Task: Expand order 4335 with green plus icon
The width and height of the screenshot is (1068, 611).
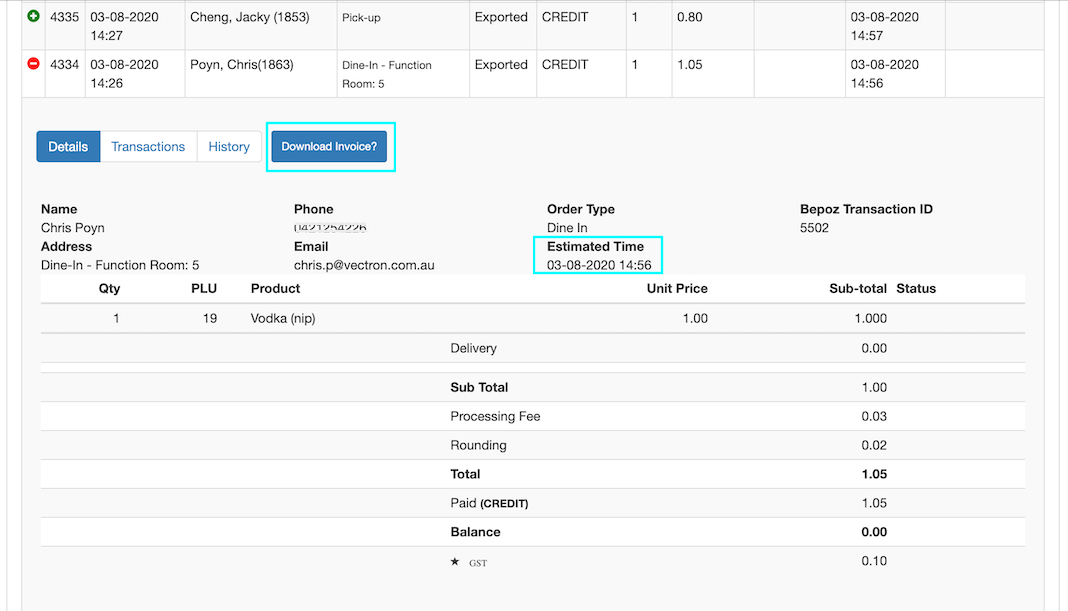Action: click(33, 17)
